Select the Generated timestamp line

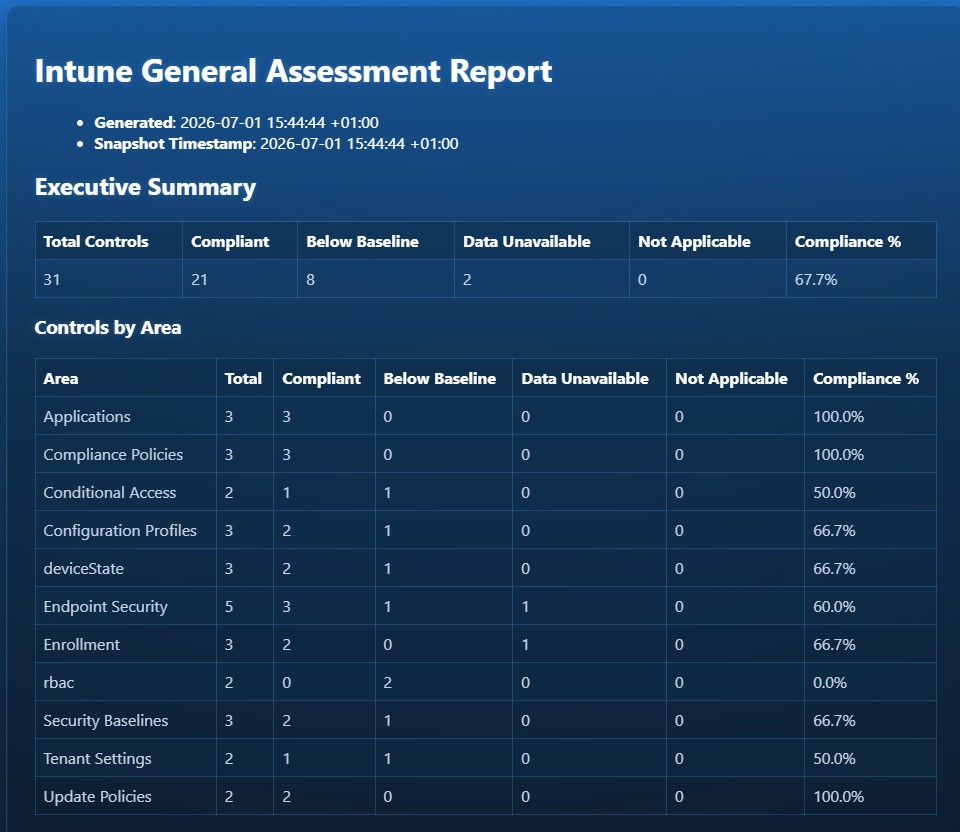(x=236, y=122)
